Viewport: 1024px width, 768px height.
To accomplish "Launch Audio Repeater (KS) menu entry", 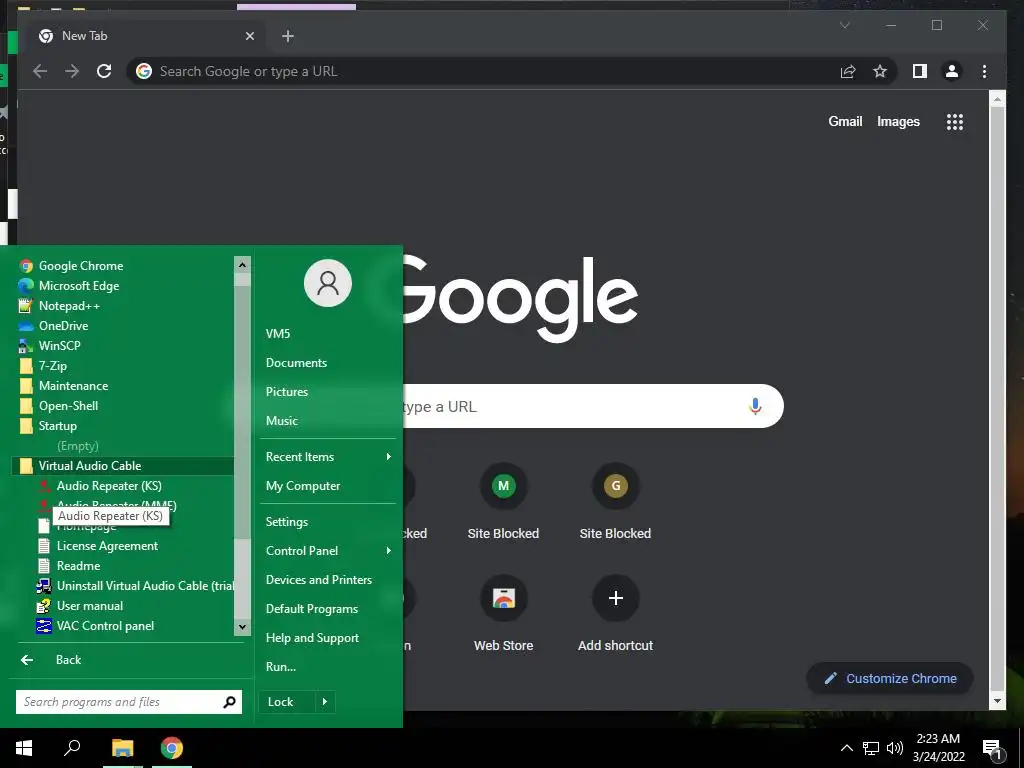I will 109,486.
